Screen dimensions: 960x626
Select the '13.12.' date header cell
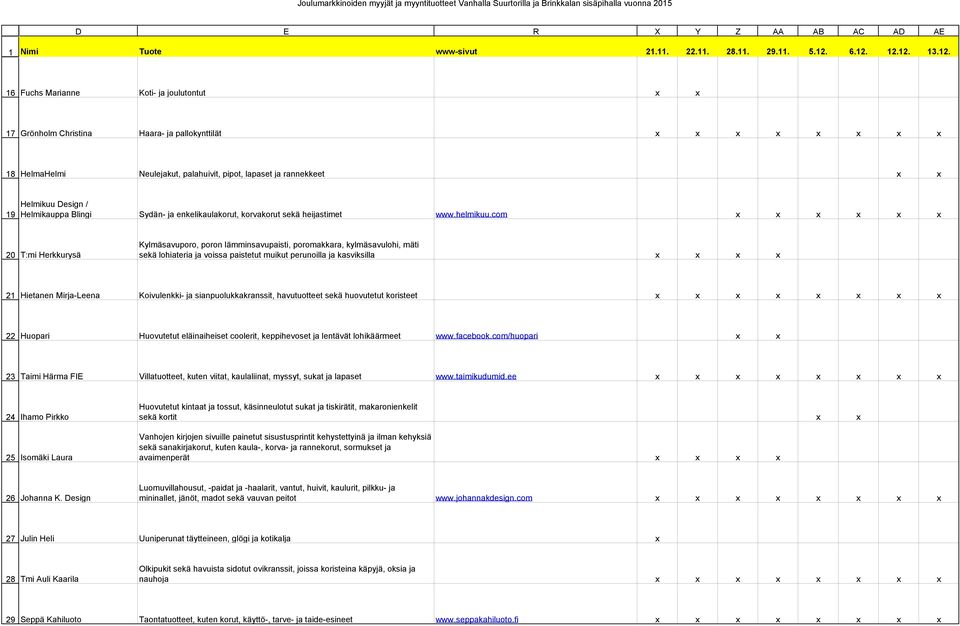(939, 47)
